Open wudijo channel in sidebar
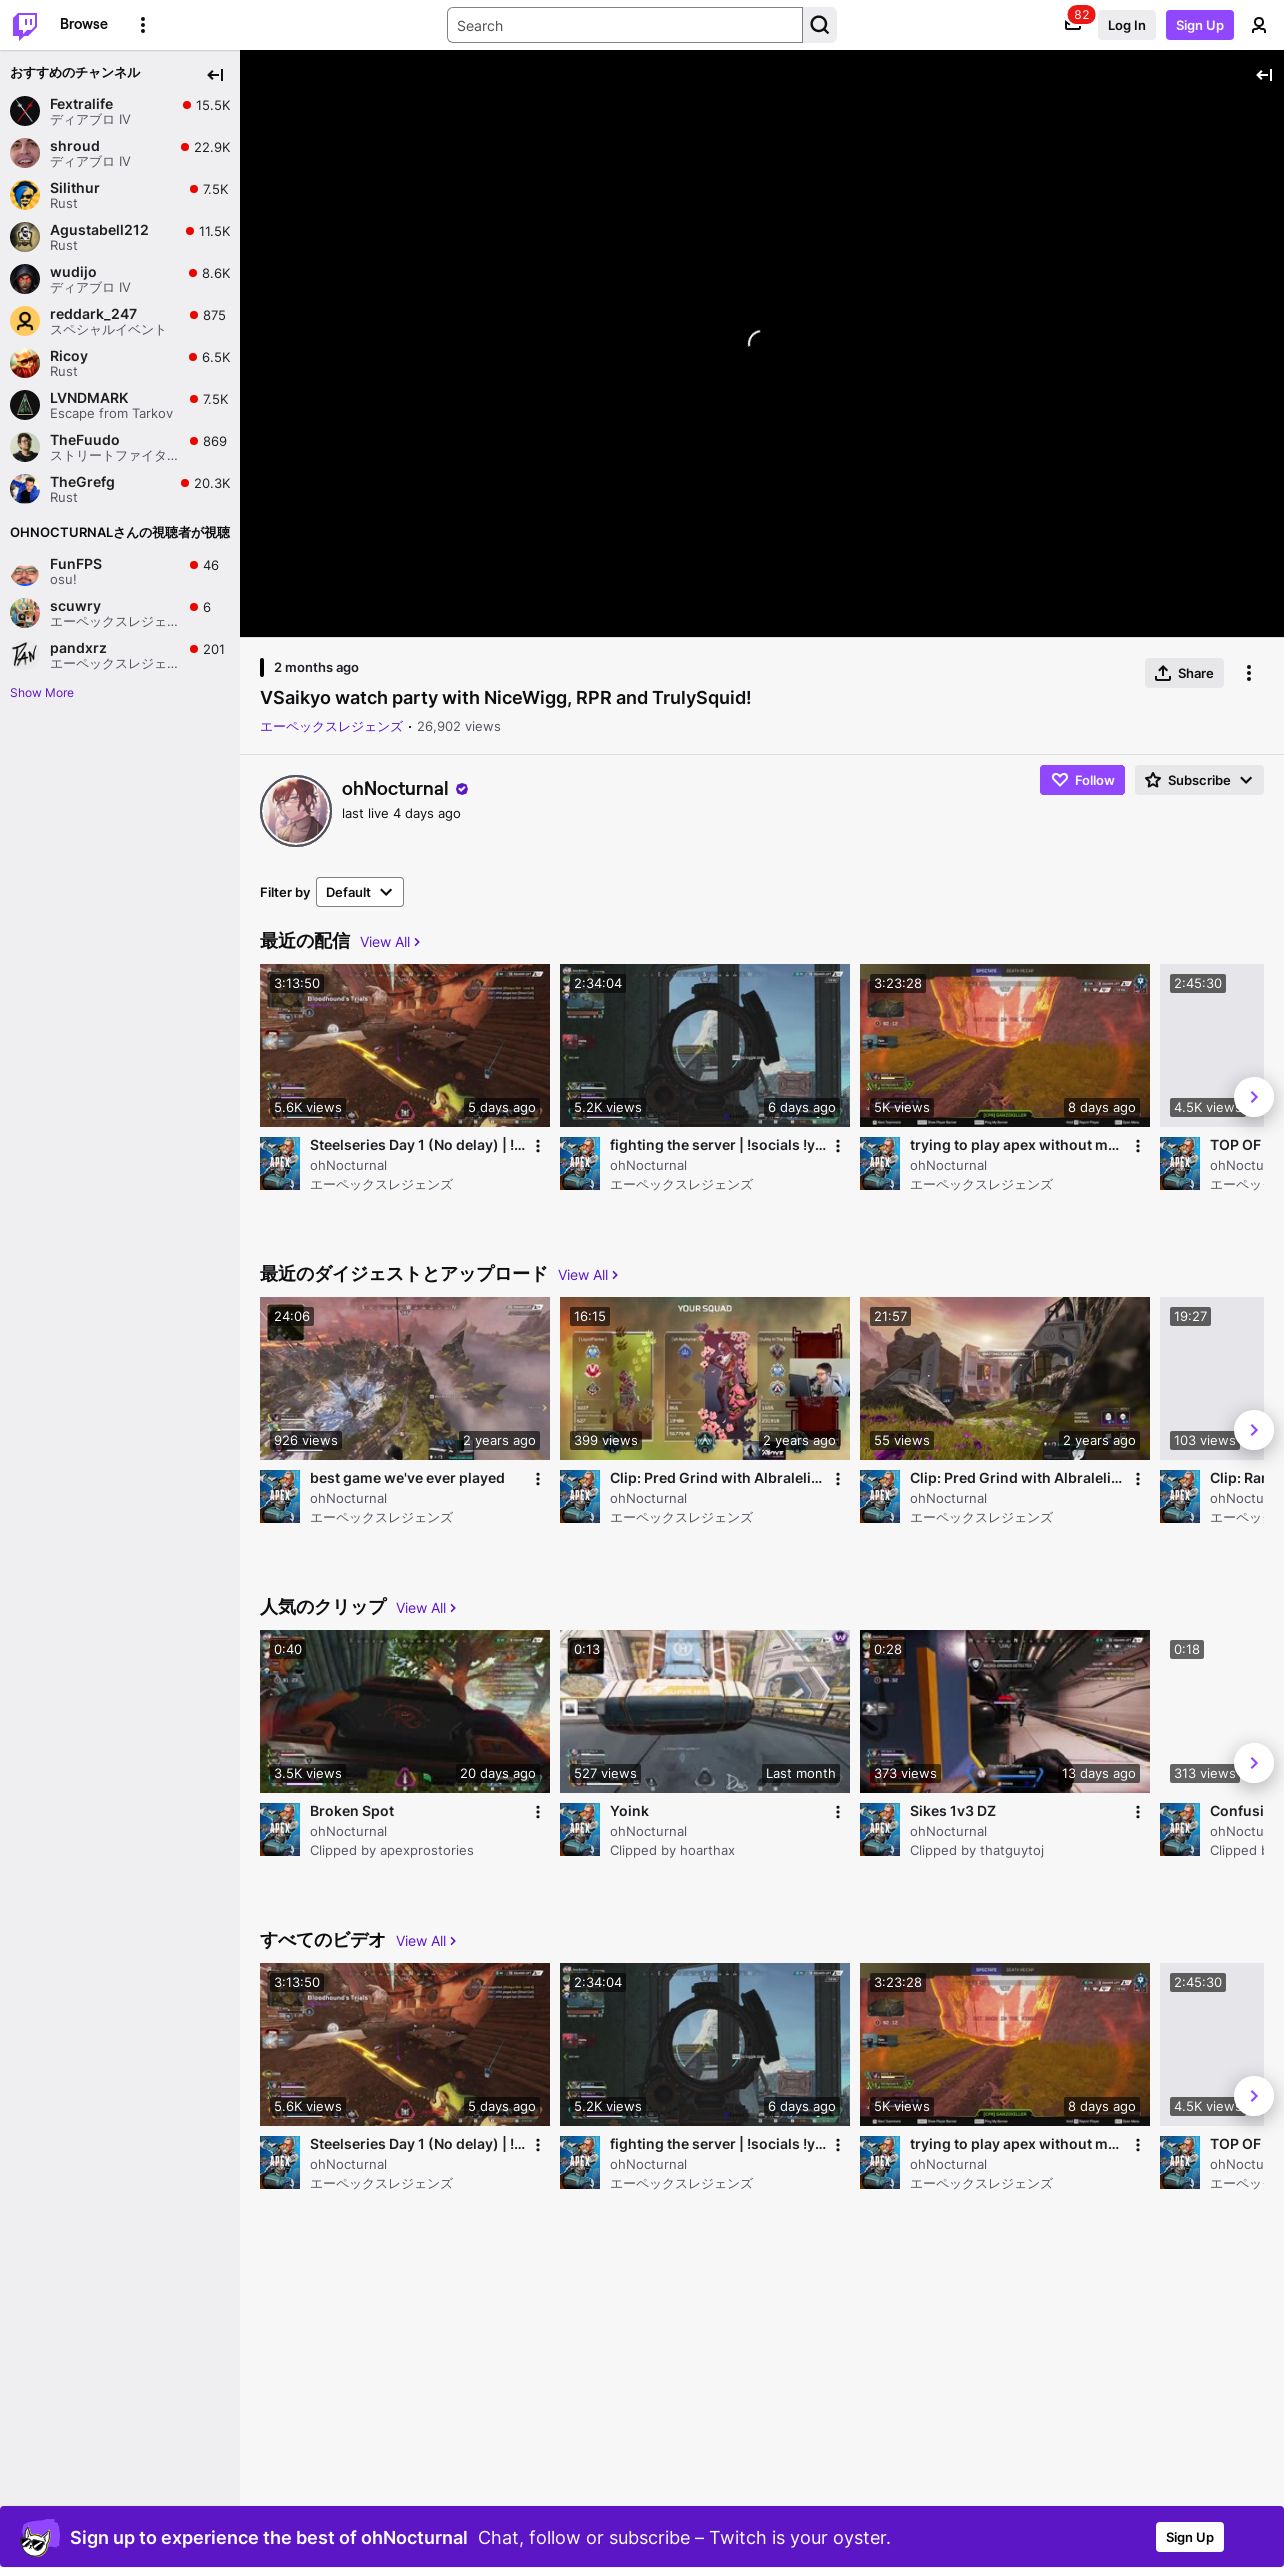This screenshot has height=2568, width=1284. [x=120, y=279]
